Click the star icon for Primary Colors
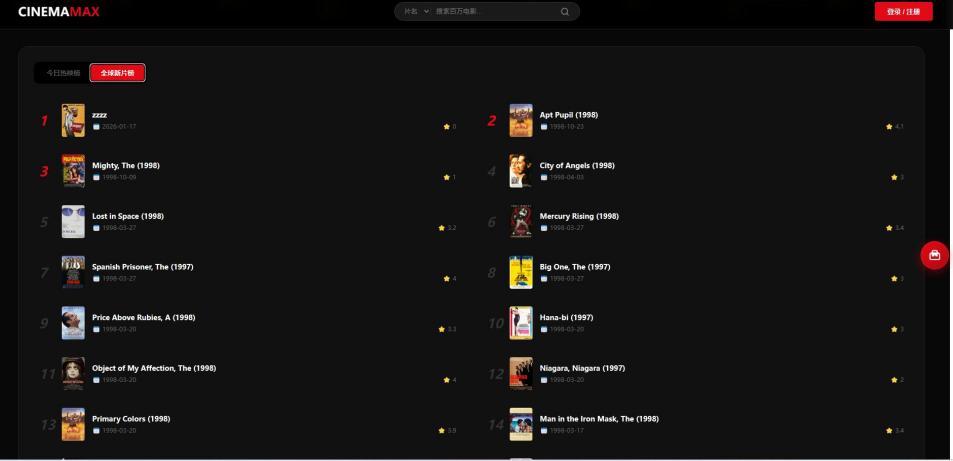The image size is (953, 461). coord(442,431)
